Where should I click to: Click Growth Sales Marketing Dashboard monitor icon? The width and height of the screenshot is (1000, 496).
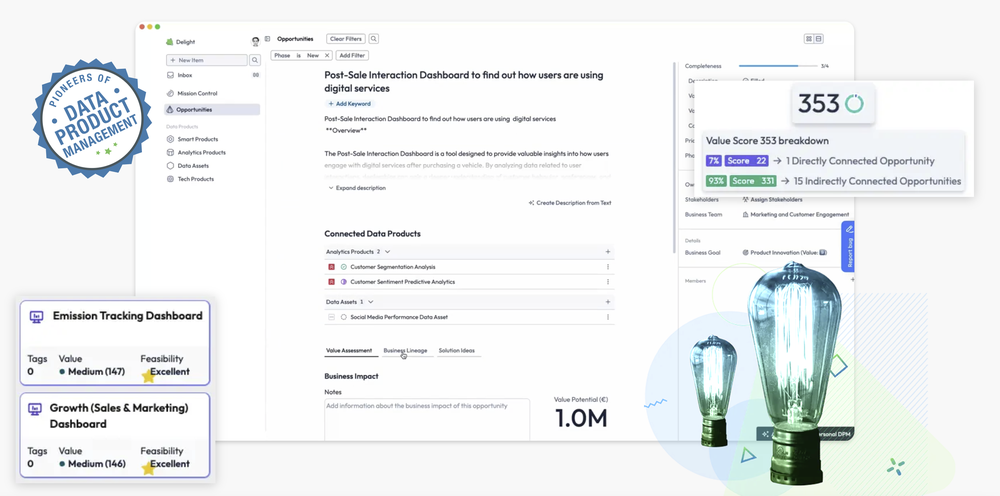(x=36, y=409)
